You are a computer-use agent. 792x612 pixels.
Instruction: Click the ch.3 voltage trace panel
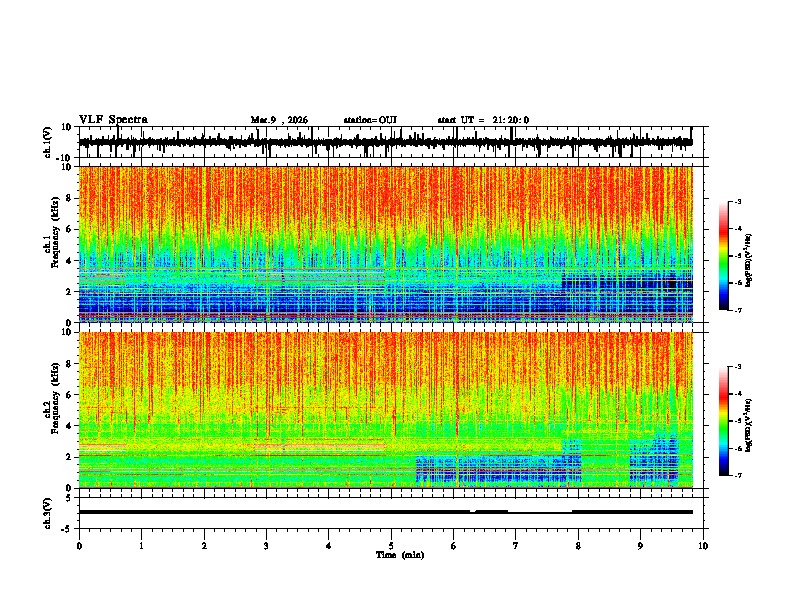393,513
